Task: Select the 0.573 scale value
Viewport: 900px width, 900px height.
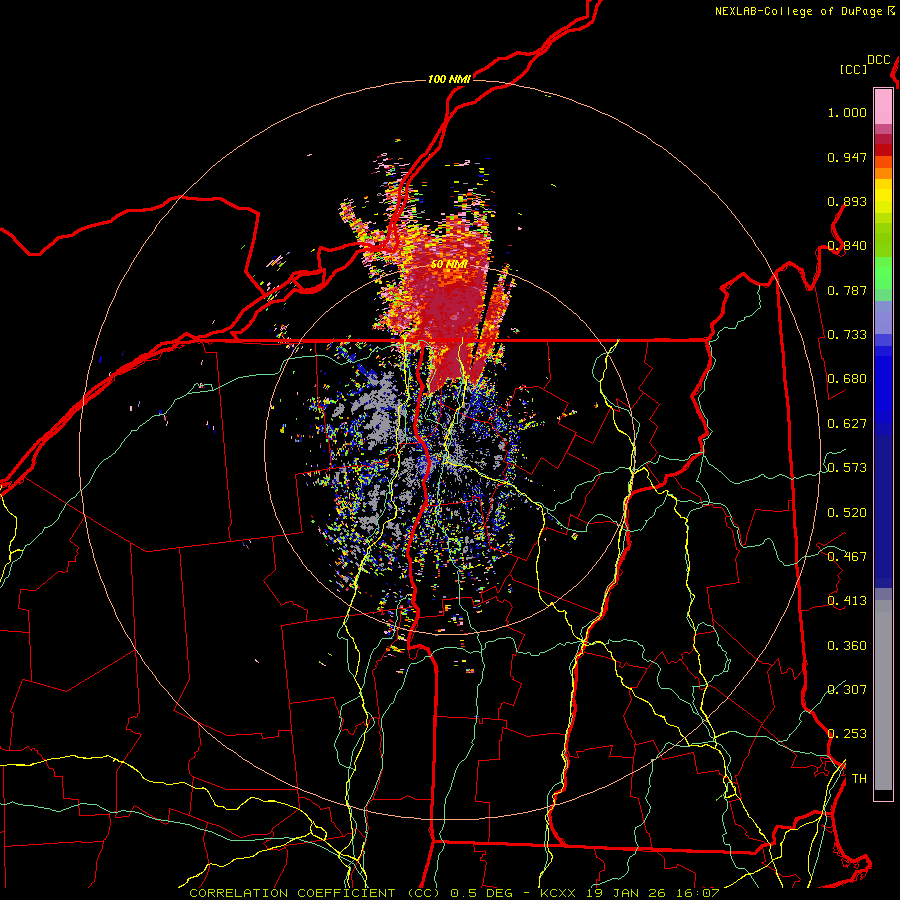Action: pyautogui.click(x=847, y=468)
